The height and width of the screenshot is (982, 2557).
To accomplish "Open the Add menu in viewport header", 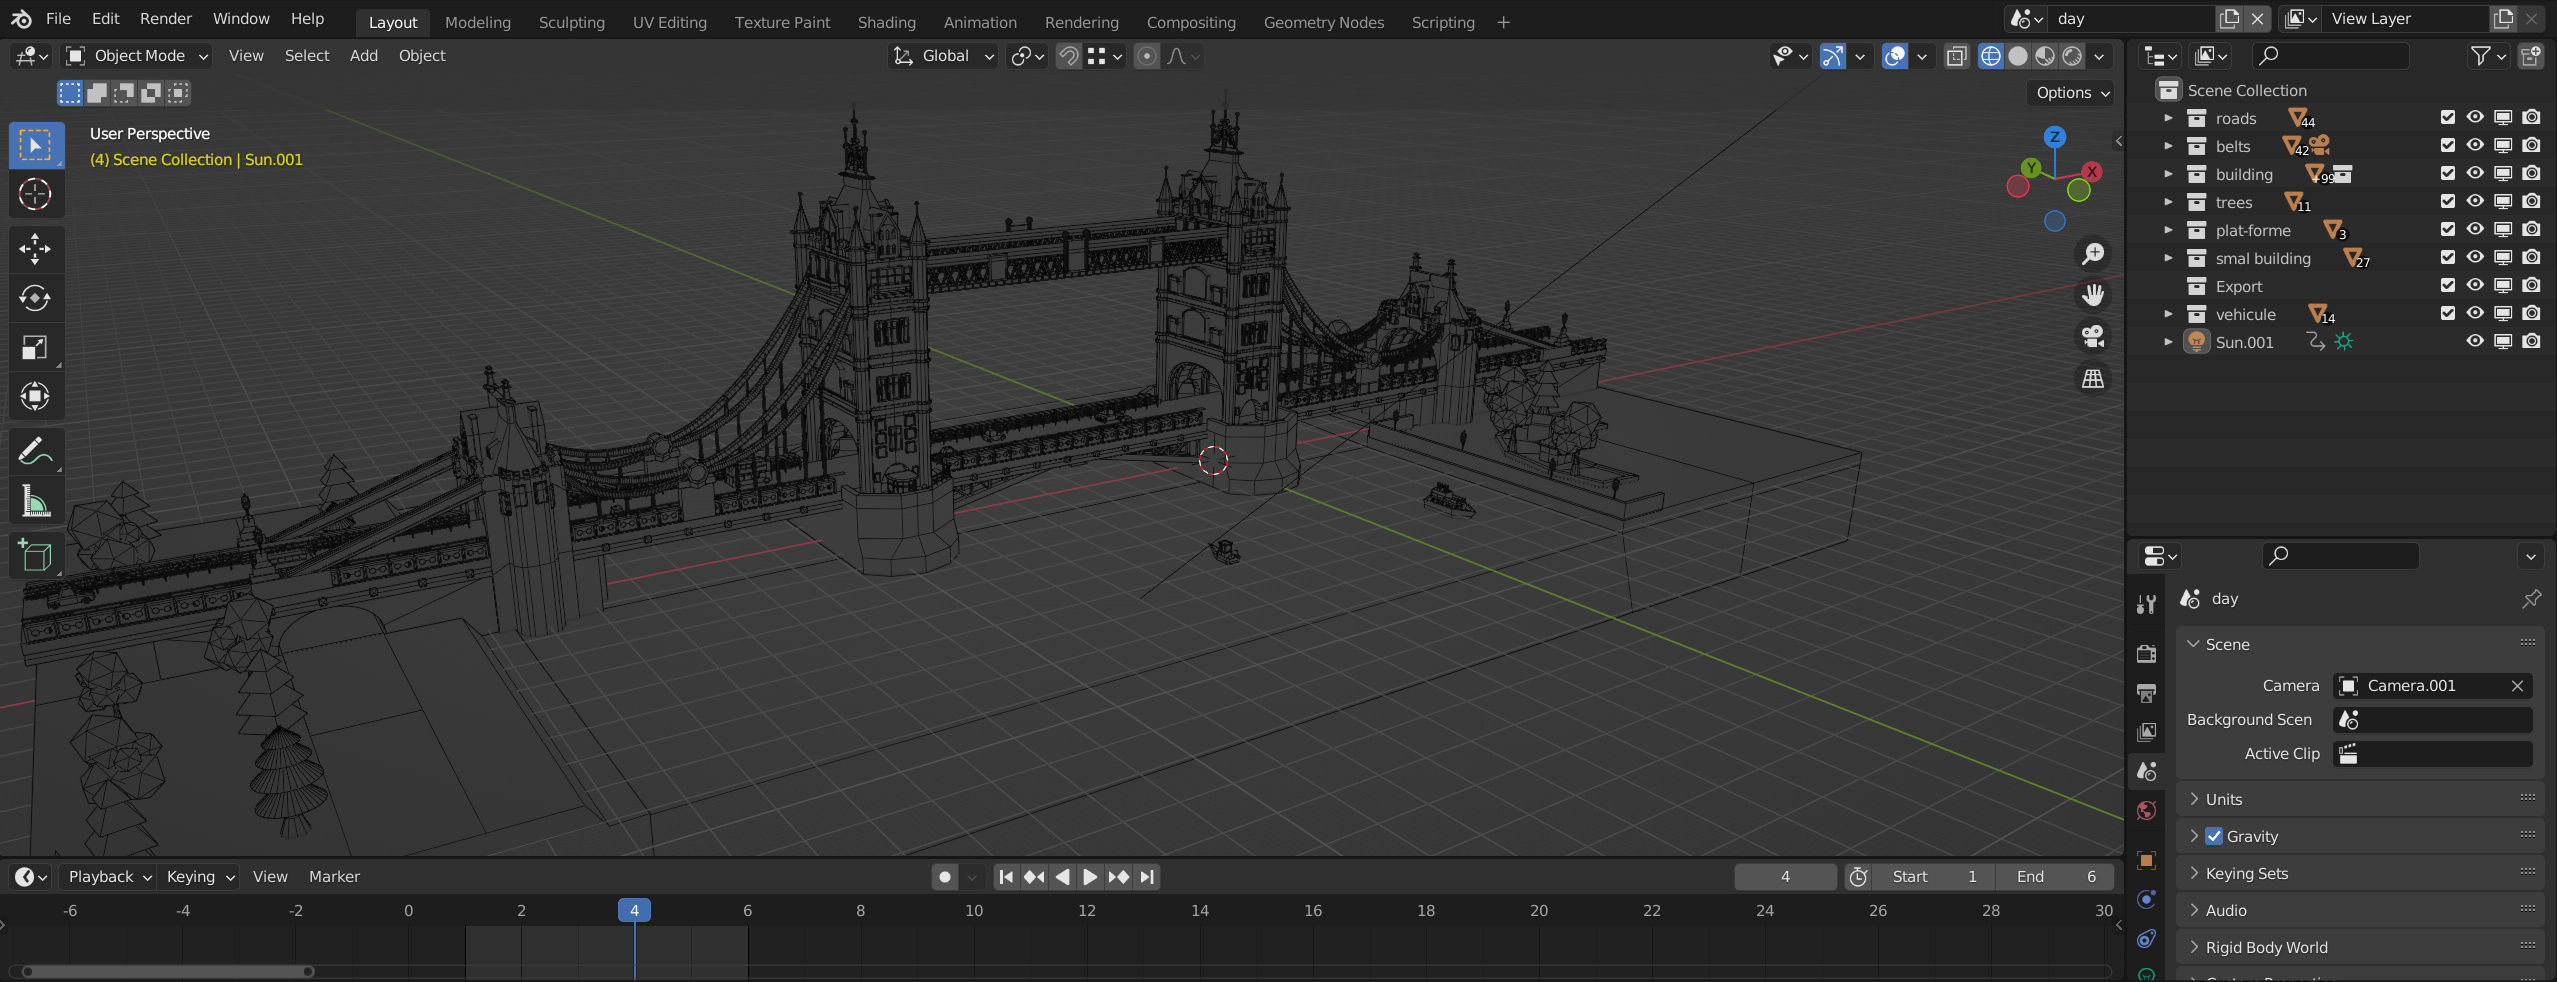I will [364, 56].
